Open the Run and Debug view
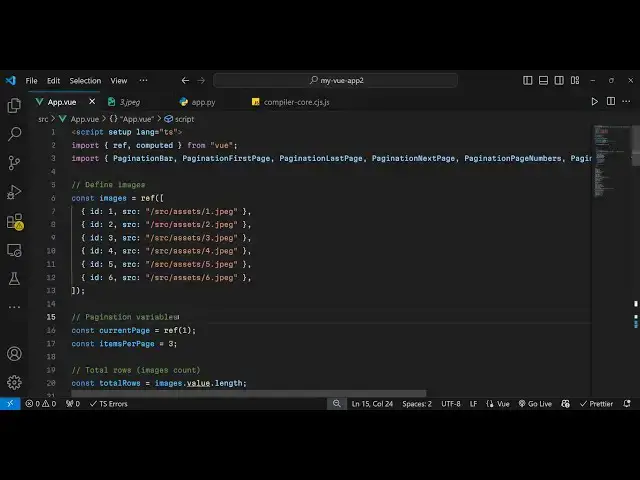 tap(14, 192)
